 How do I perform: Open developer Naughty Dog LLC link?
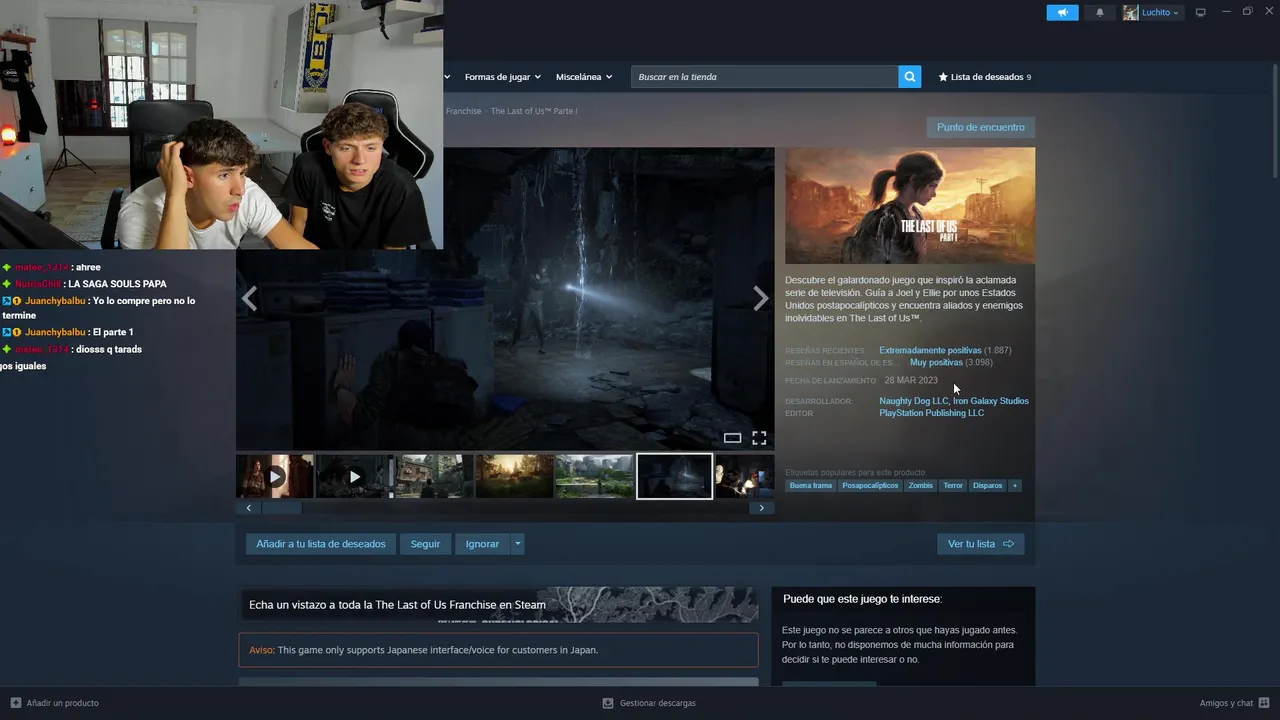913,401
